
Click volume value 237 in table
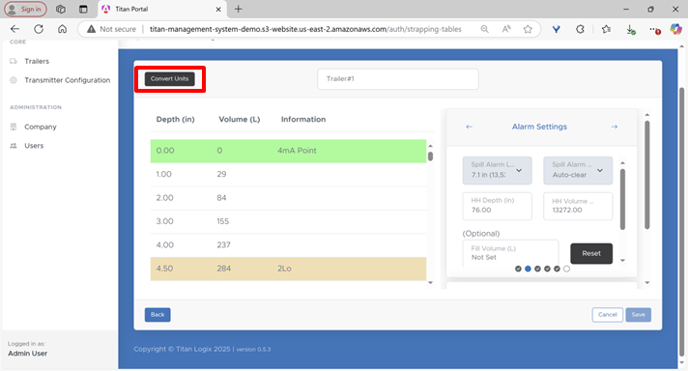223,245
